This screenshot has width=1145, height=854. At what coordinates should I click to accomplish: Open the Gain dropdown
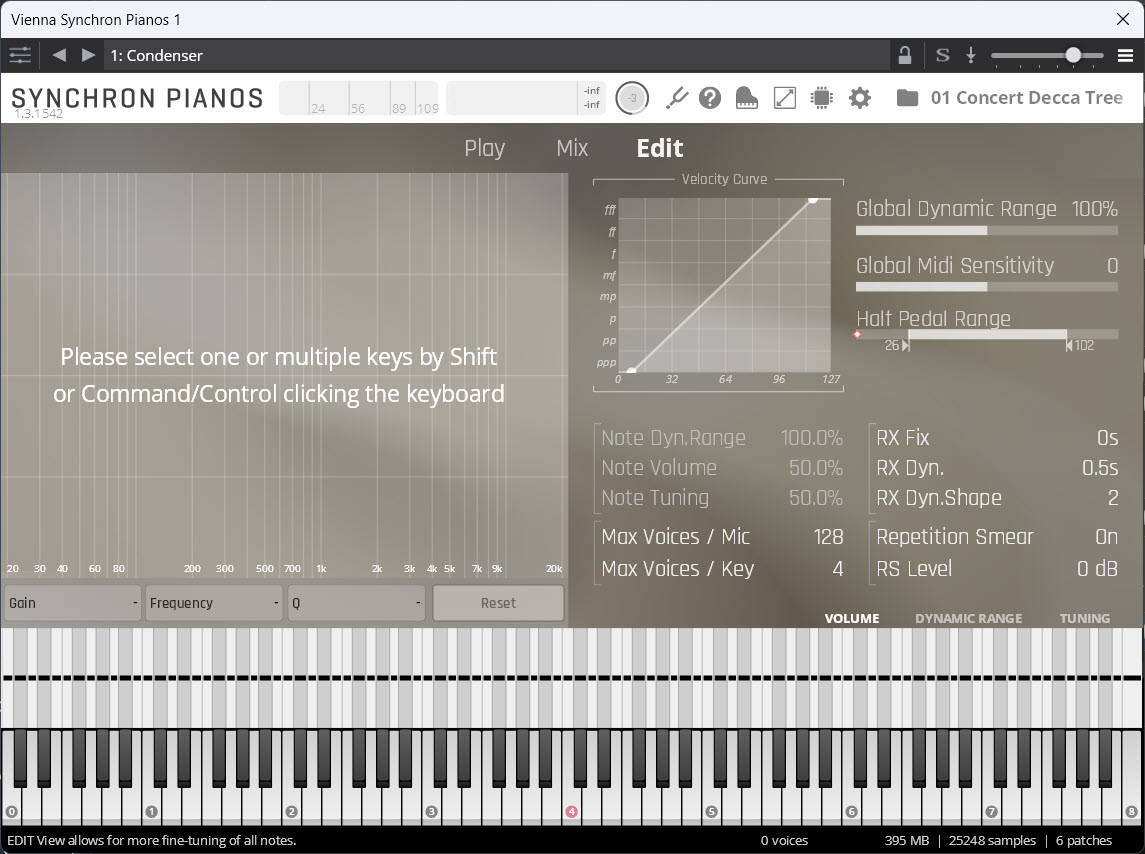tap(72, 603)
